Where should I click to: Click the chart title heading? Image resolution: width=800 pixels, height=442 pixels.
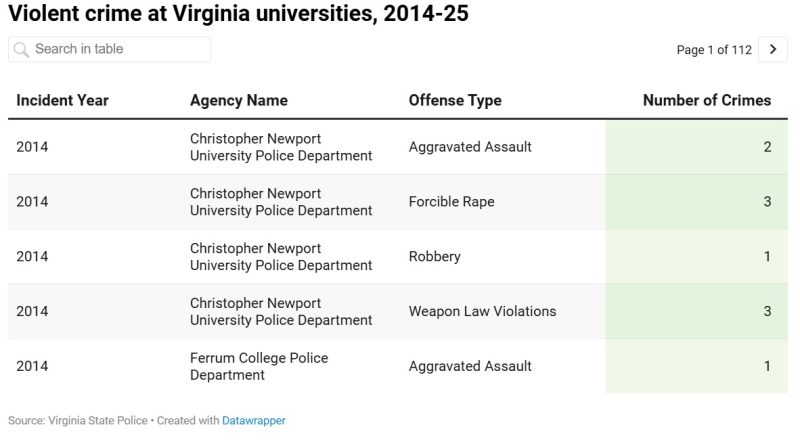click(x=238, y=14)
